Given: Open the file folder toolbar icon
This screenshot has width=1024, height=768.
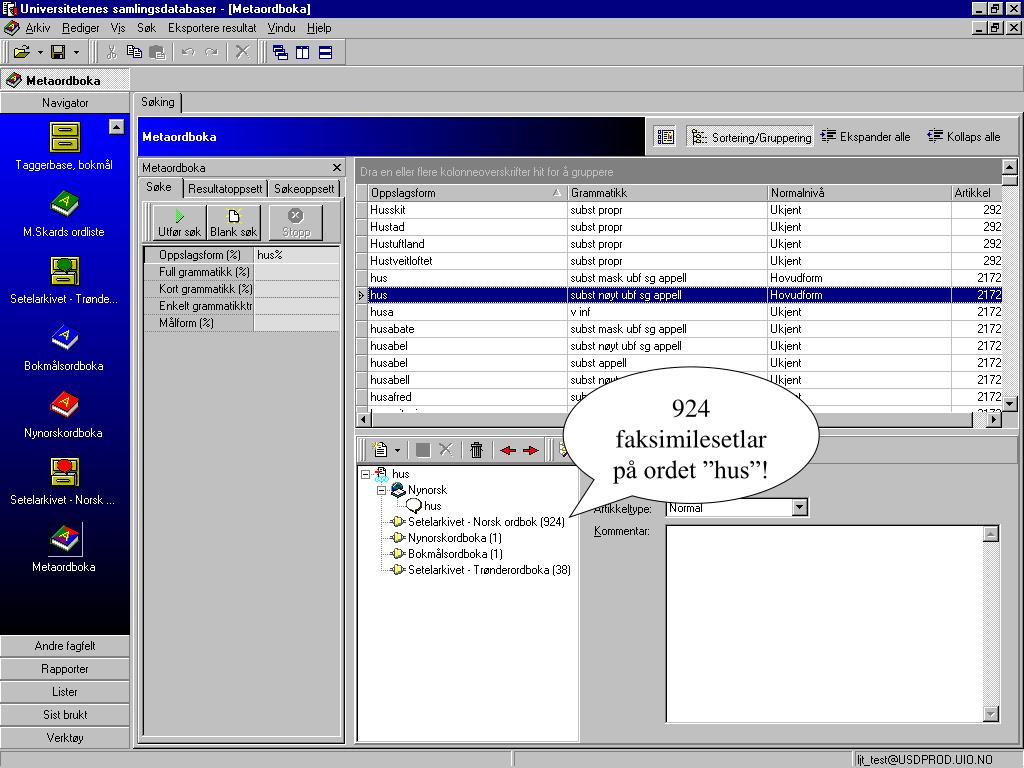Looking at the screenshot, I should tap(22, 52).
